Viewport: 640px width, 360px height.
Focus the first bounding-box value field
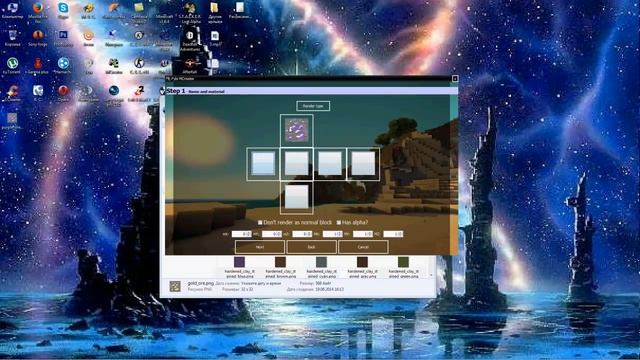pos(242,234)
